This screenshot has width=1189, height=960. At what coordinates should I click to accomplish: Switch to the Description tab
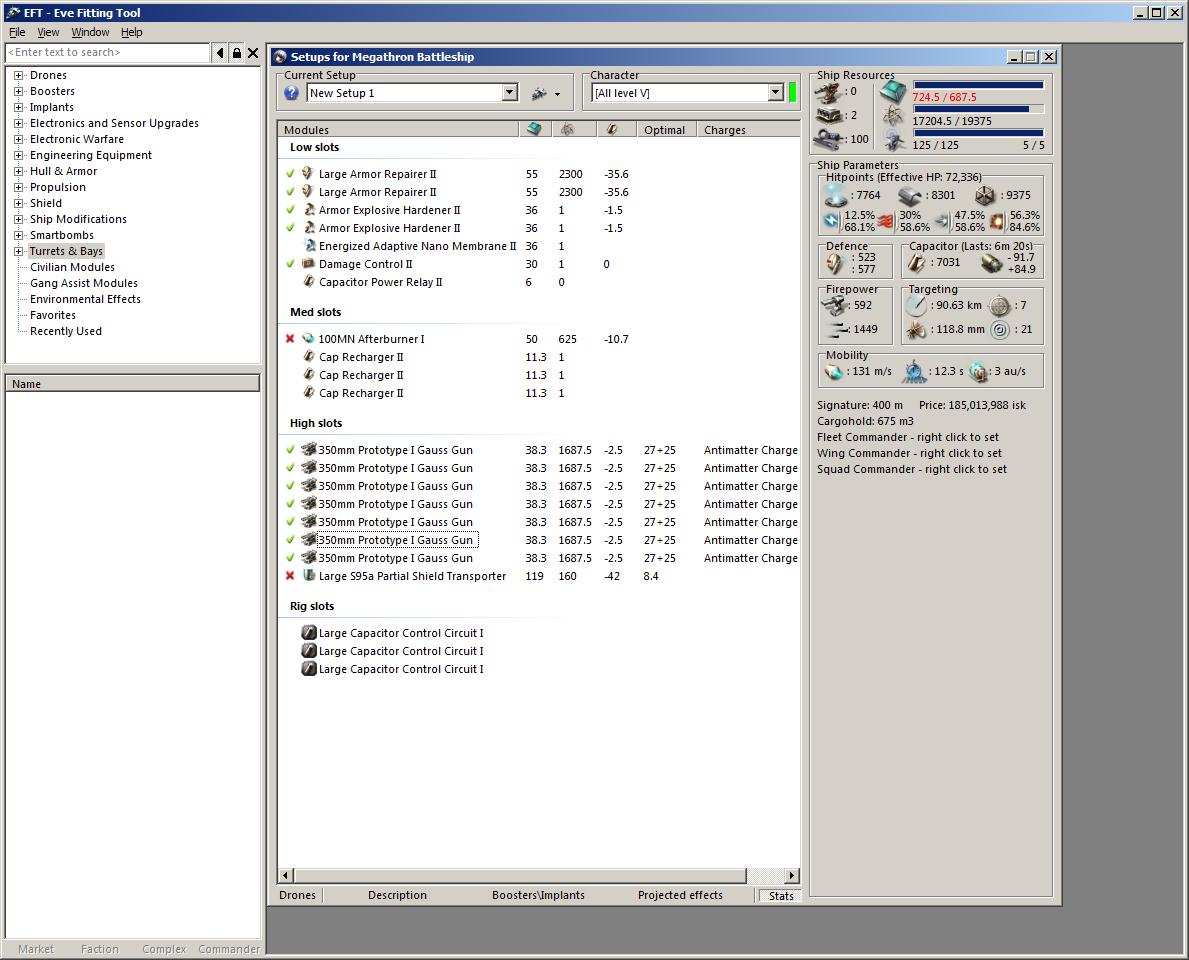pos(397,896)
